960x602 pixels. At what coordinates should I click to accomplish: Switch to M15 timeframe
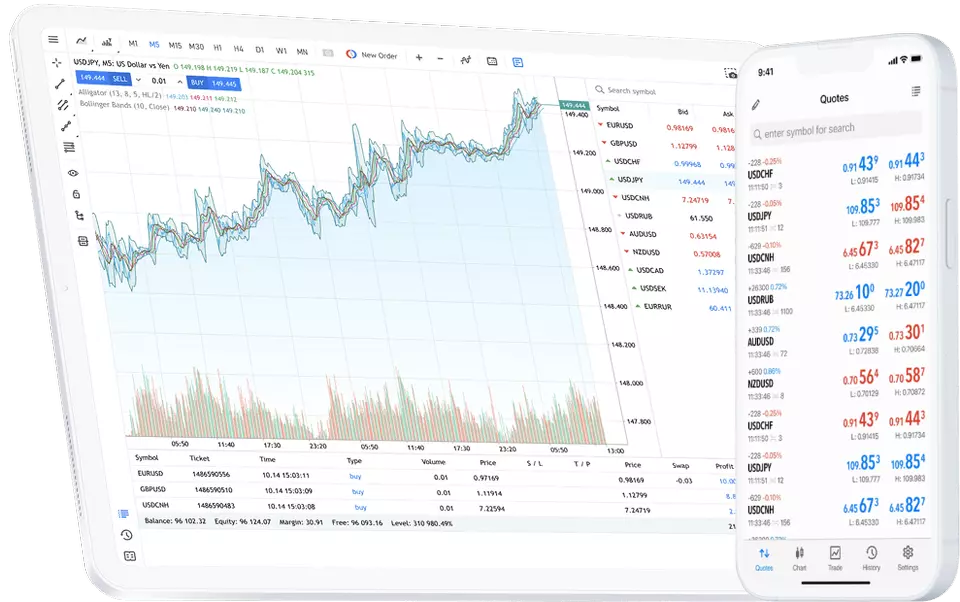174,46
